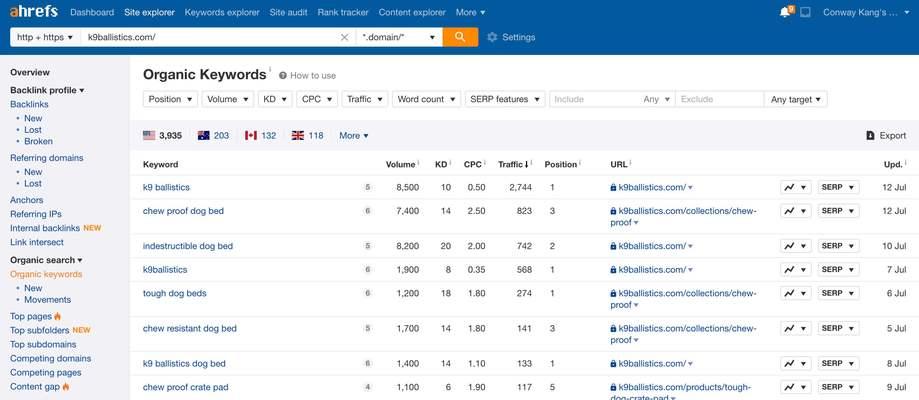Open the Rank tracker nav item
This screenshot has height=400, width=919.
[x=343, y=12]
